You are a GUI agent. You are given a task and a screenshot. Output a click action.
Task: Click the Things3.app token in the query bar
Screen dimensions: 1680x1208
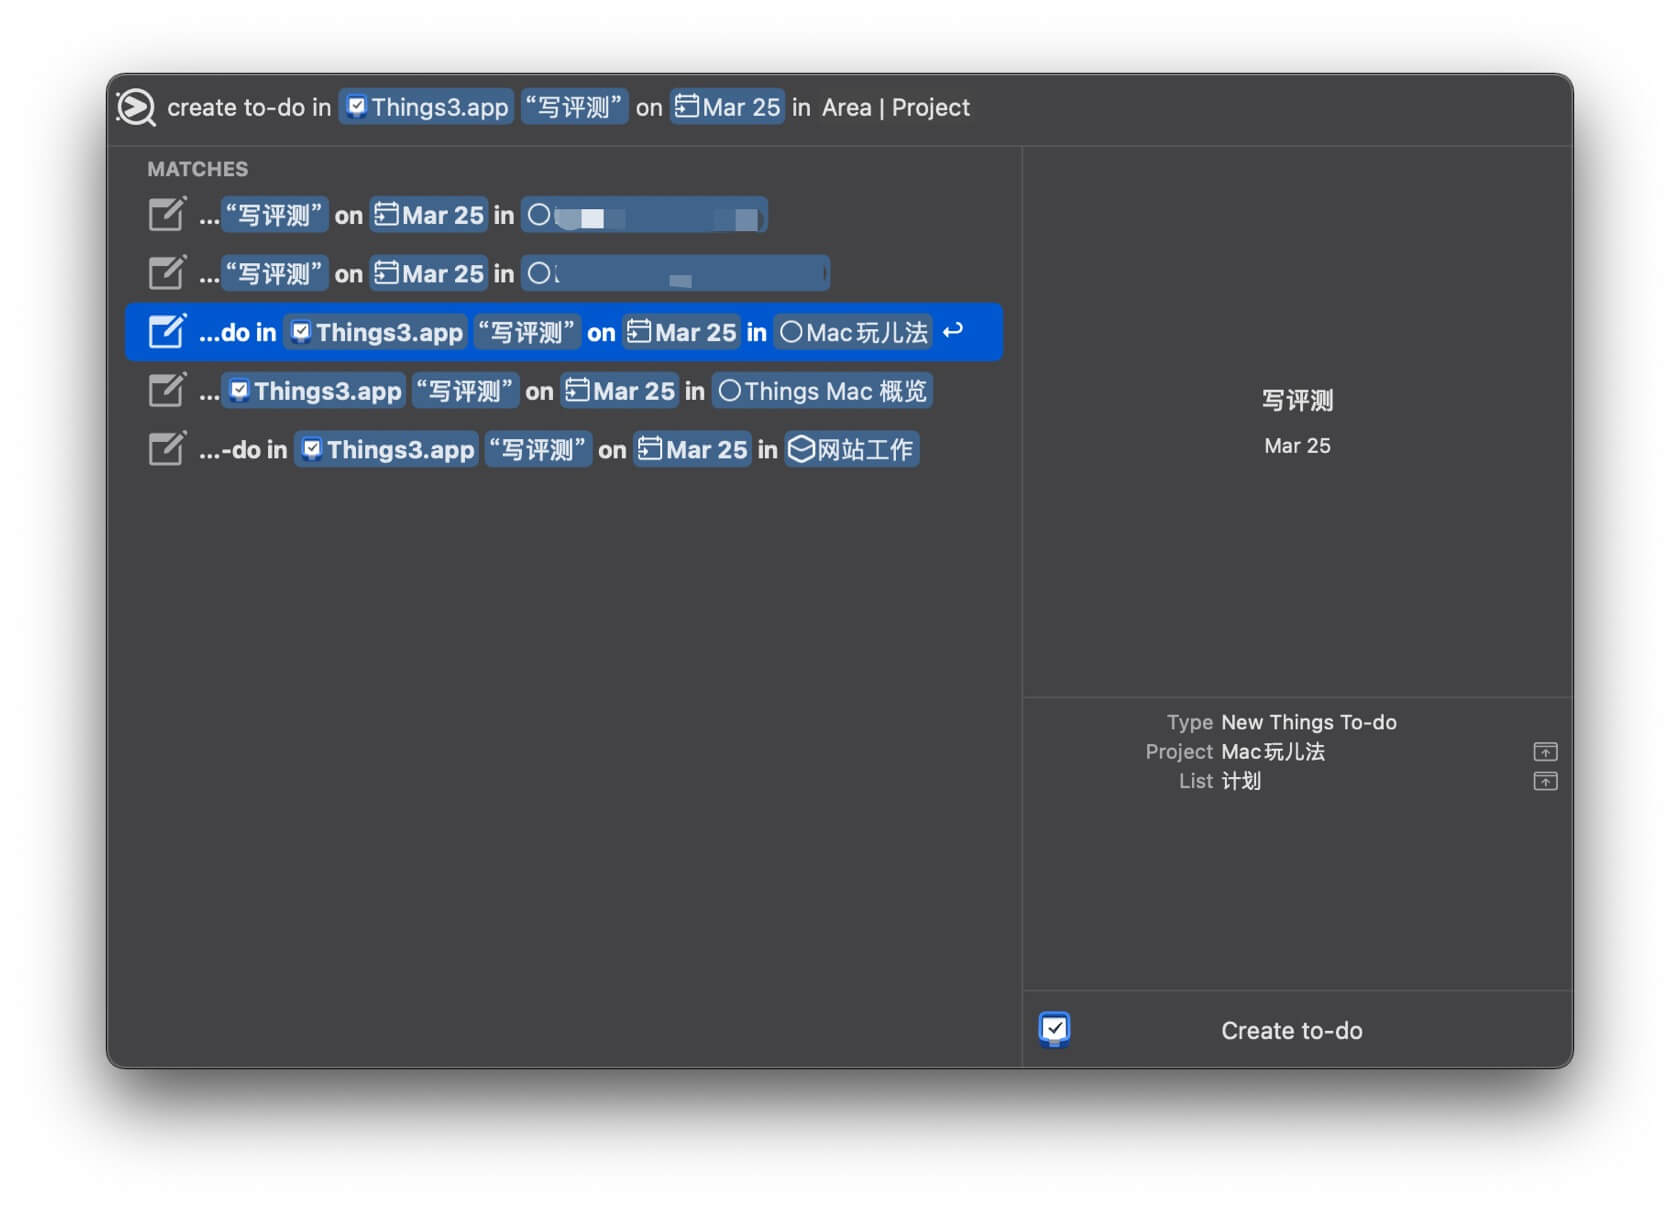pyautogui.click(x=427, y=107)
